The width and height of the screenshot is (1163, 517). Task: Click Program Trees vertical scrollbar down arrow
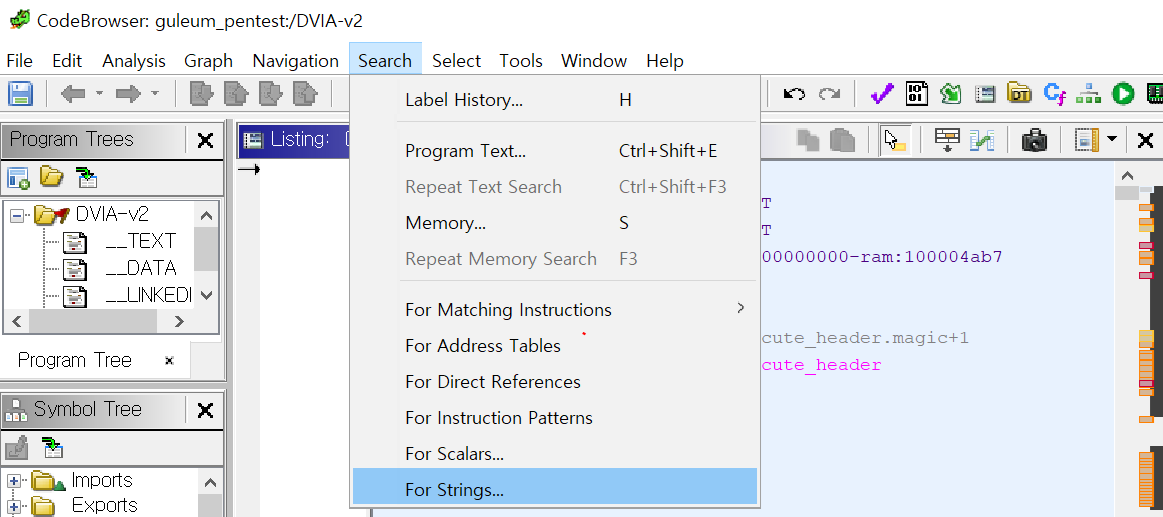click(x=206, y=295)
